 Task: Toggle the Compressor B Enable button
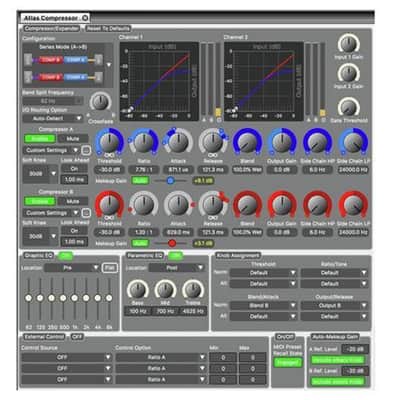click(x=40, y=201)
